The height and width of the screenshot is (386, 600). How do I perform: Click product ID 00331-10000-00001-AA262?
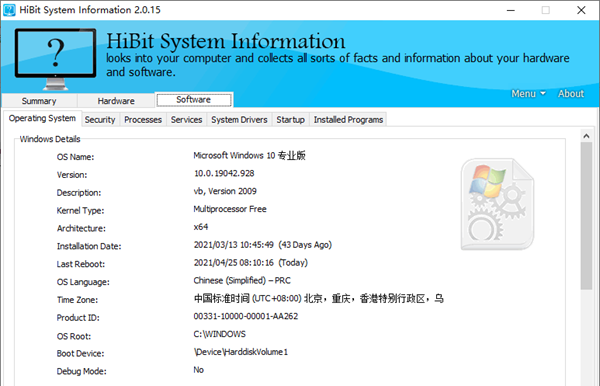pos(246,316)
